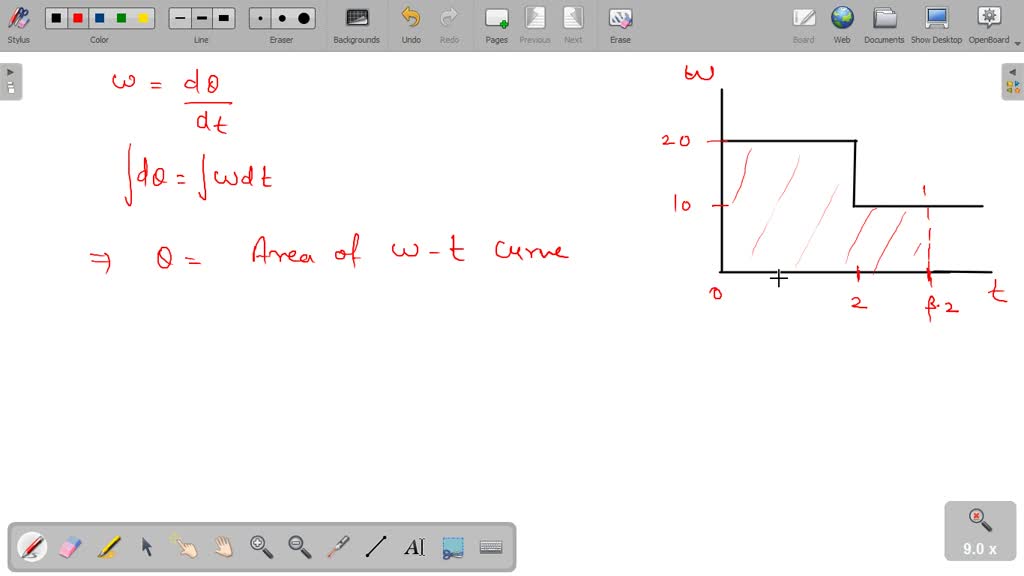
Task: Select the draw lines tool
Action: [x=375, y=547]
